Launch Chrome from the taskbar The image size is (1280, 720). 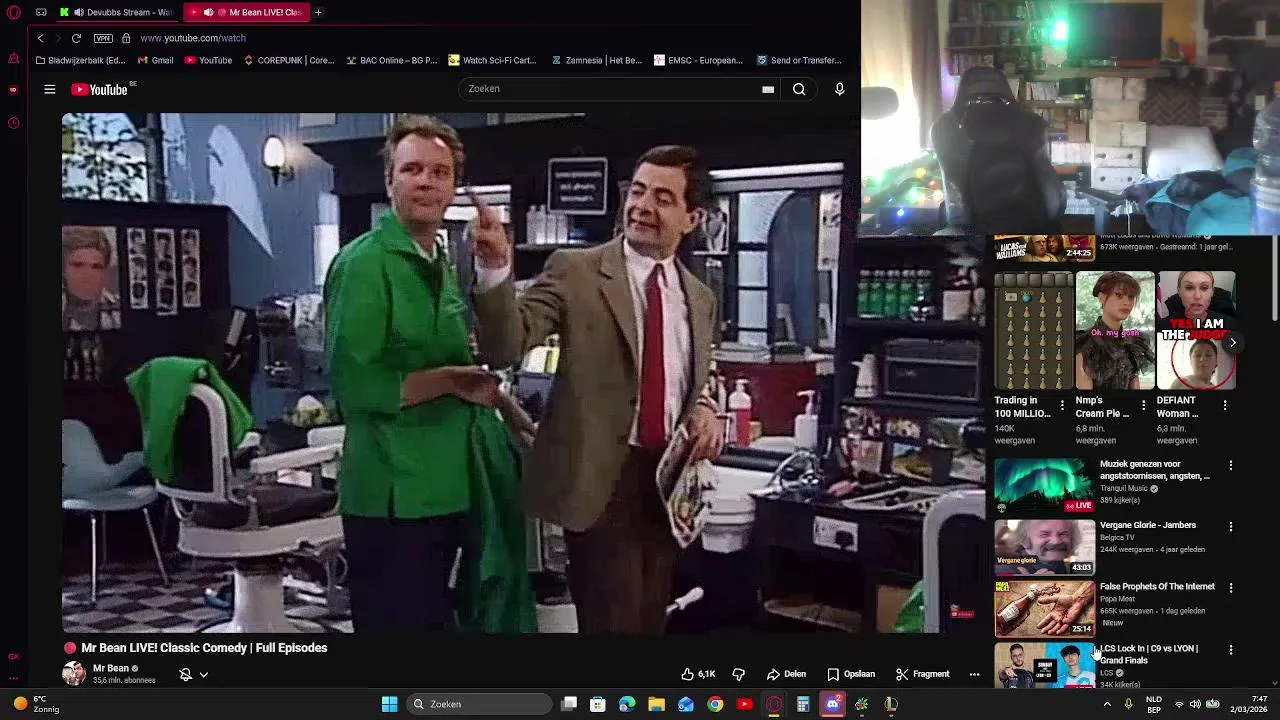715,704
